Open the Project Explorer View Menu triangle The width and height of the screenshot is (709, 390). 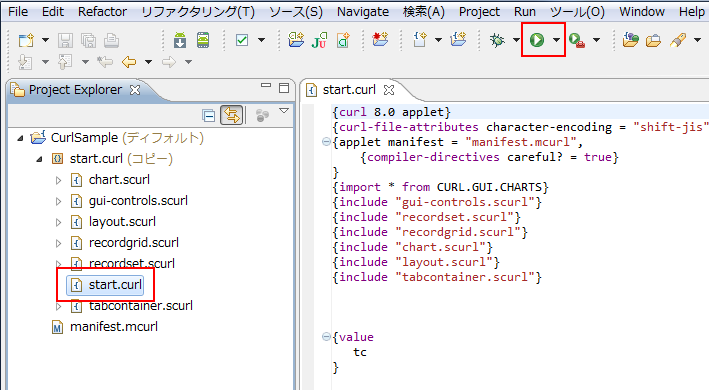tap(284, 110)
